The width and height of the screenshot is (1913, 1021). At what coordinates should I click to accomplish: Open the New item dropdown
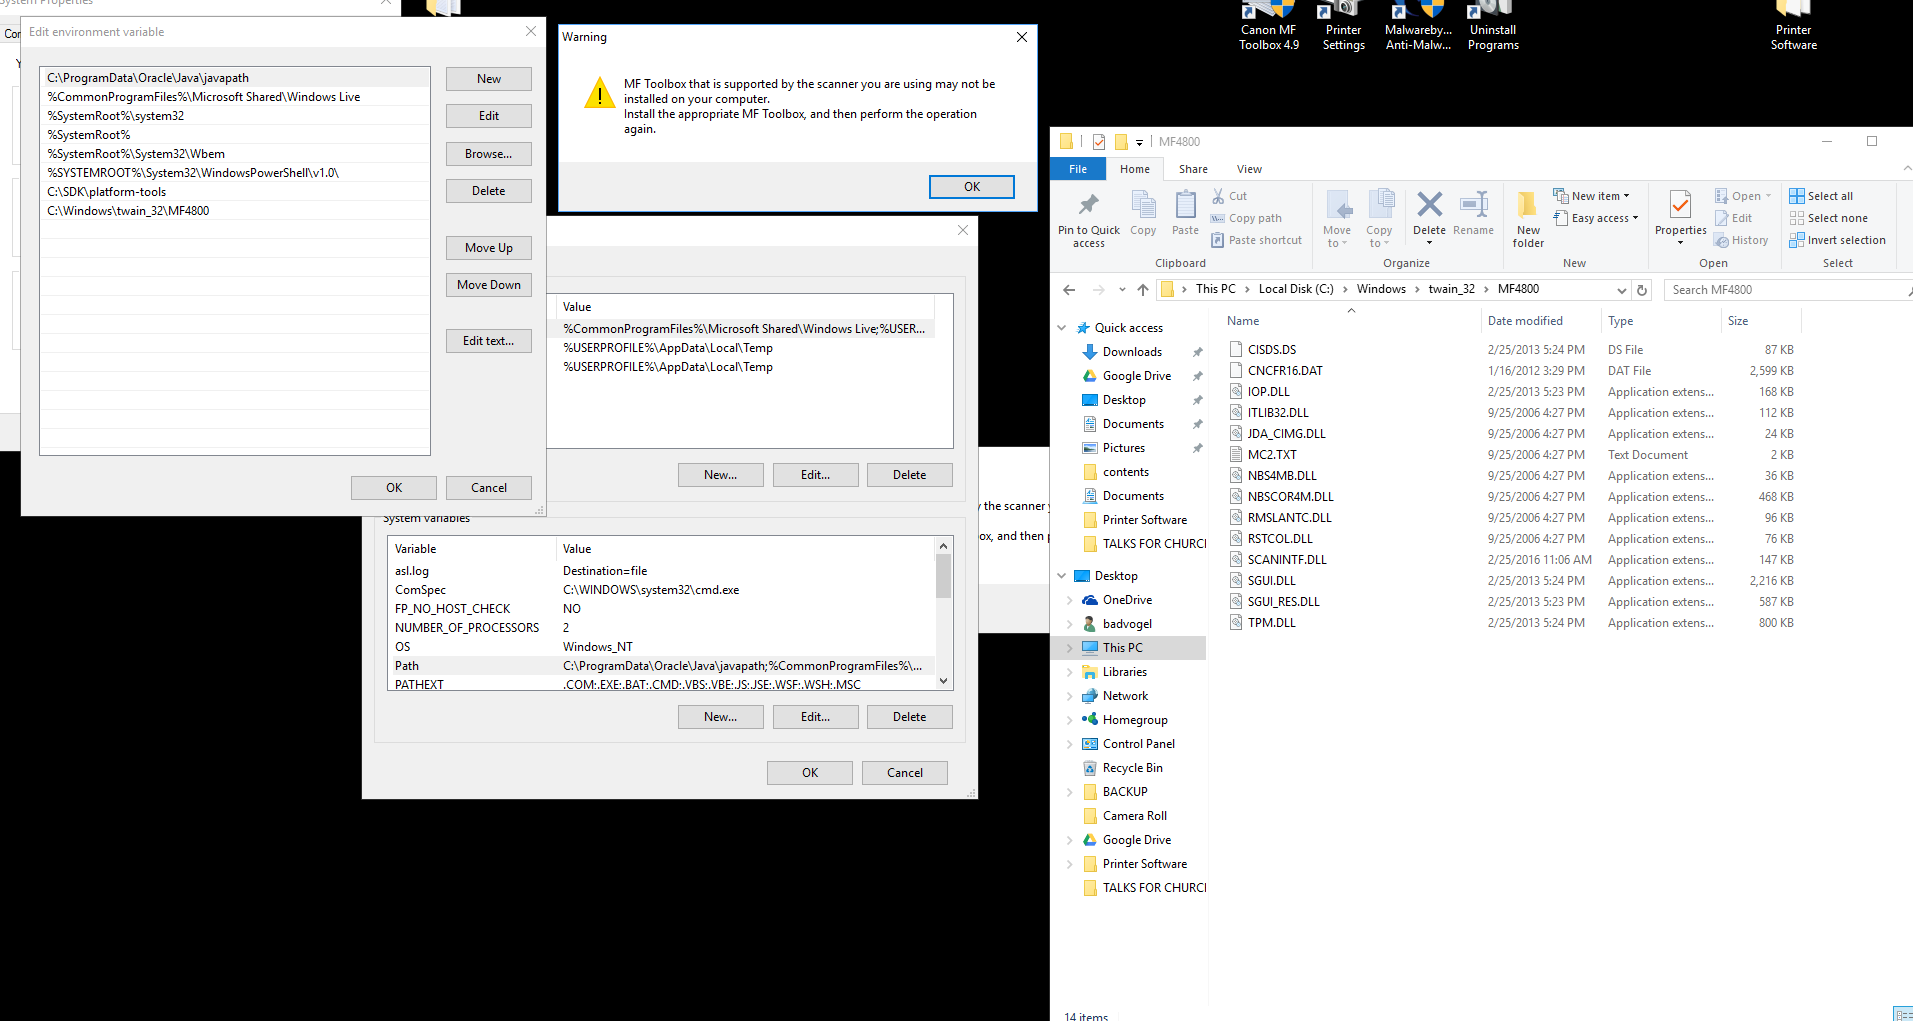pos(1592,195)
